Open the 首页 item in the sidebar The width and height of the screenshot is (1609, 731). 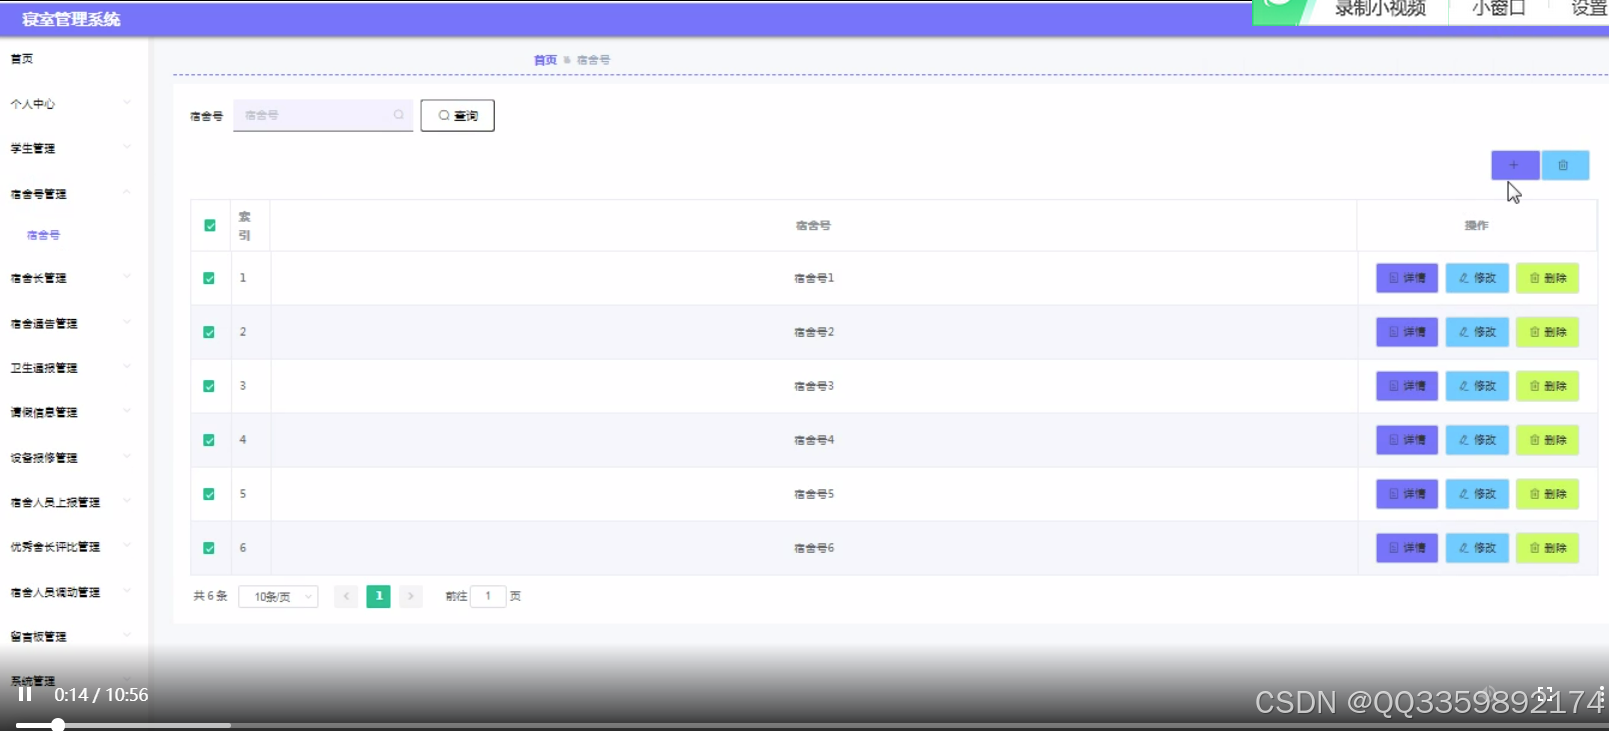[x=22, y=59]
